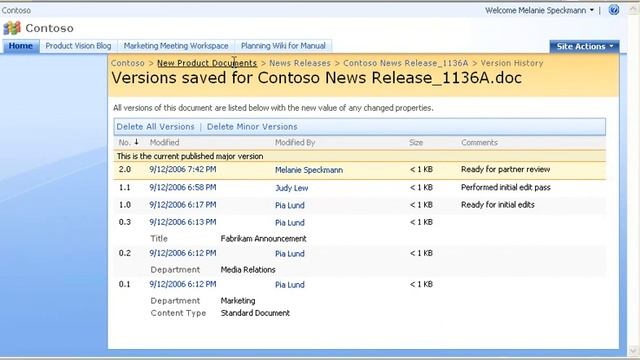Switch to the Marketing Meeting Workspace tab
The width and height of the screenshot is (640, 360).
tap(176, 46)
